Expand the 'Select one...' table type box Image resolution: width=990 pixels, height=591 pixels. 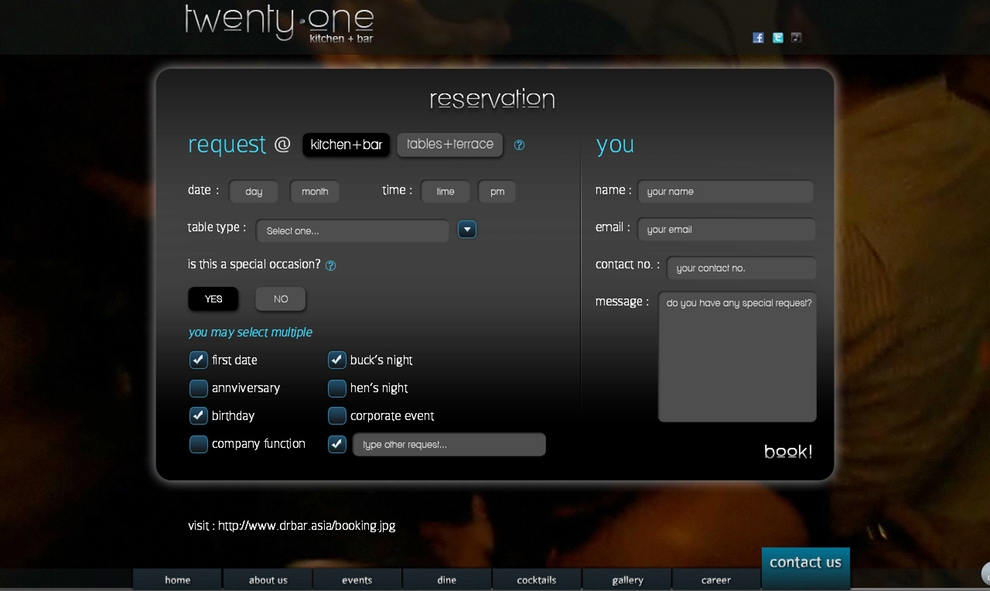[x=352, y=231]
